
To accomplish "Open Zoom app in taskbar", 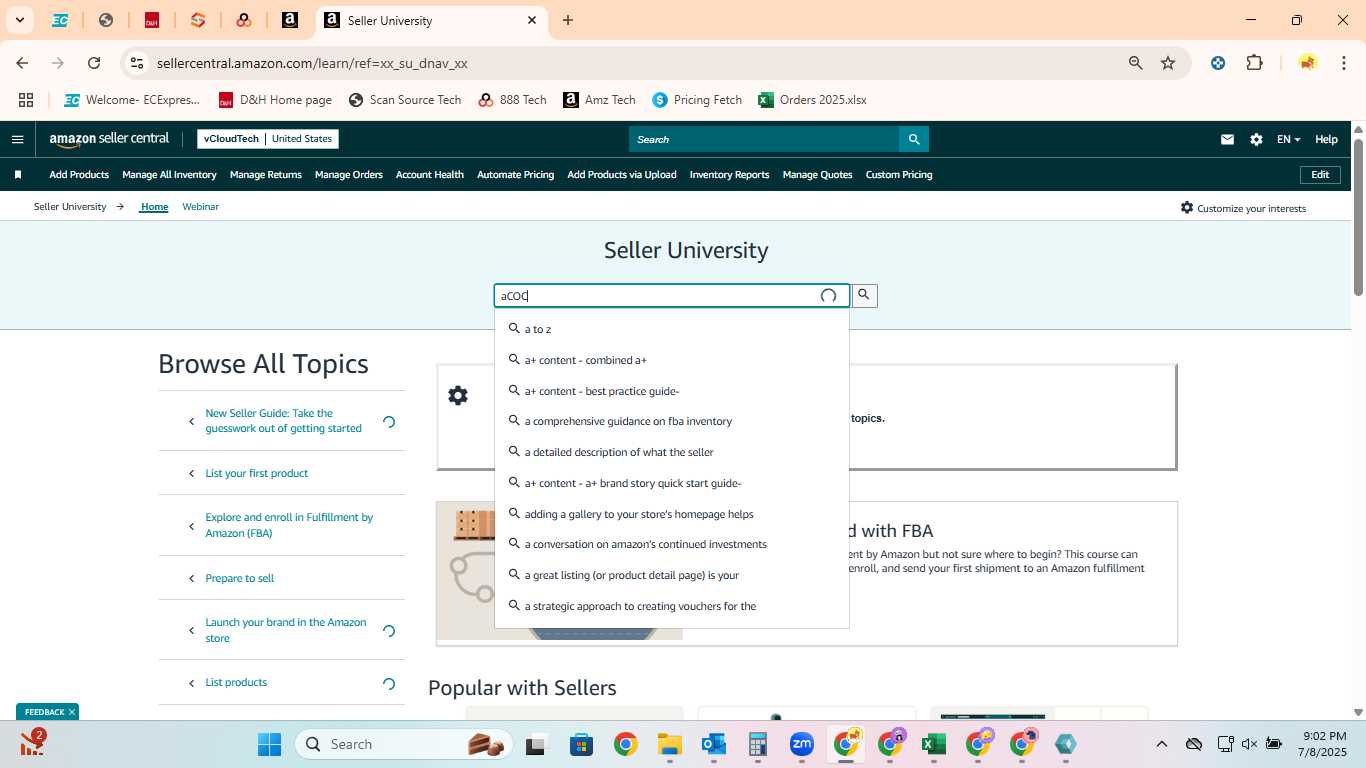I will 802,744.
